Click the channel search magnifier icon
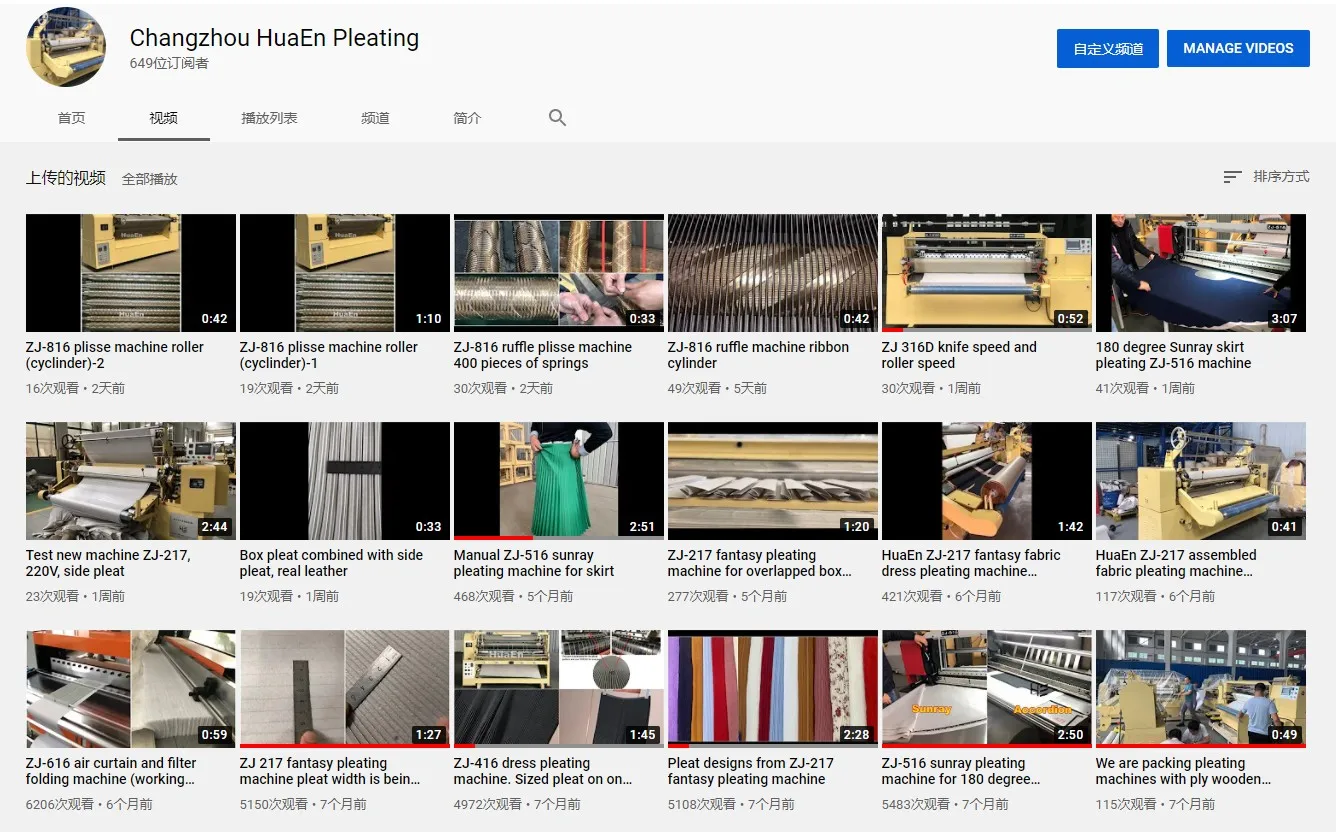 pos(557,118)
